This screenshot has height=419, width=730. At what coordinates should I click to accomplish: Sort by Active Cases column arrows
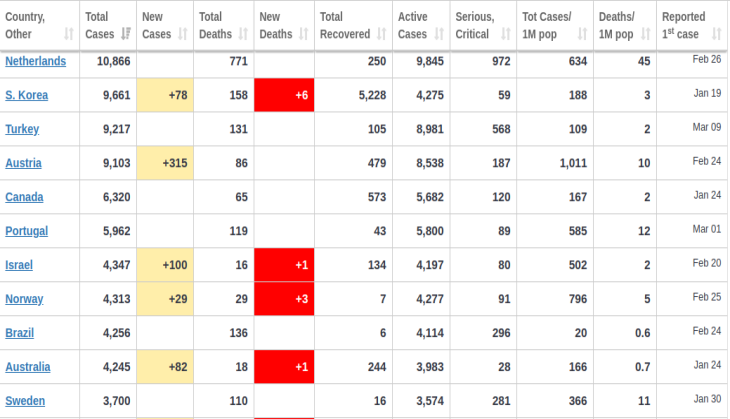pyautogui.click(x=439, y=34)
